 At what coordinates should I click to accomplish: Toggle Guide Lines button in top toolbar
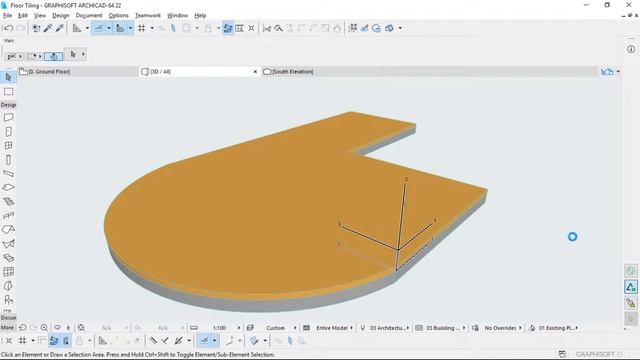tap(98, 28)
